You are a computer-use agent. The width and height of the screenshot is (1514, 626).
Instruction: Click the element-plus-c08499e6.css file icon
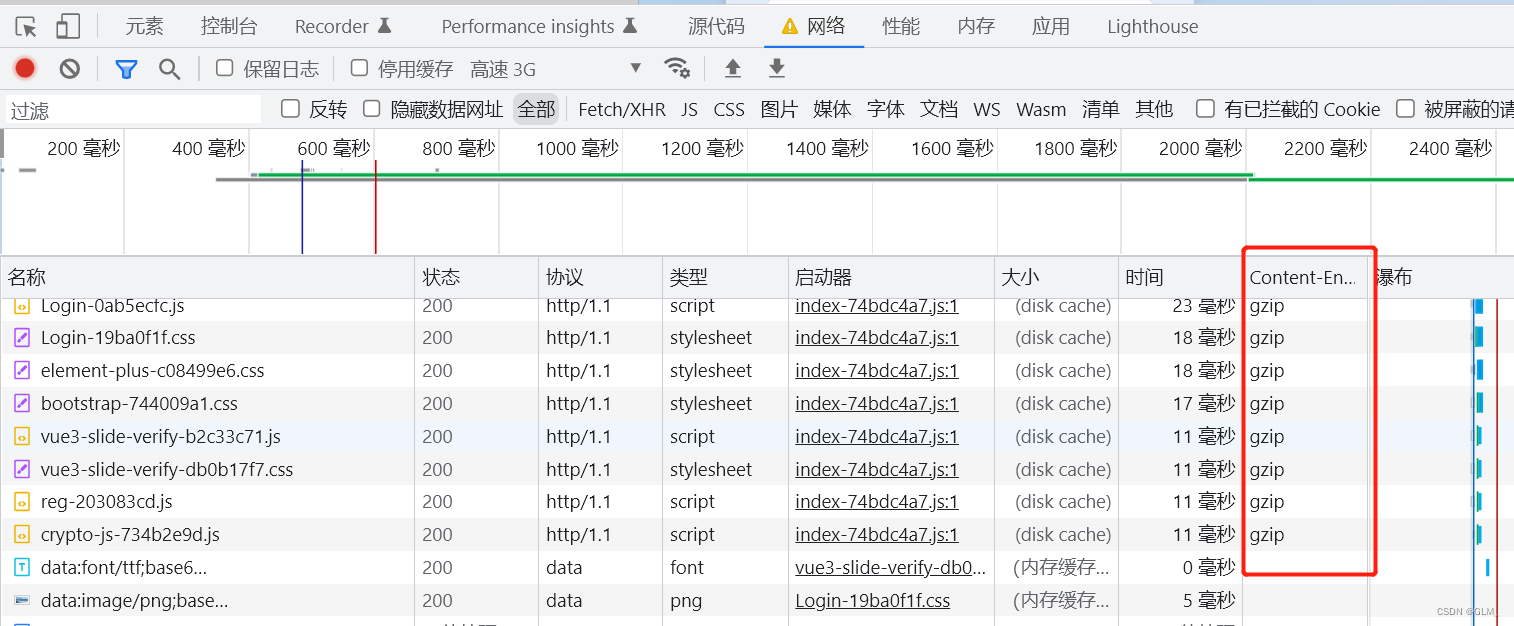(x=22, y=371)
